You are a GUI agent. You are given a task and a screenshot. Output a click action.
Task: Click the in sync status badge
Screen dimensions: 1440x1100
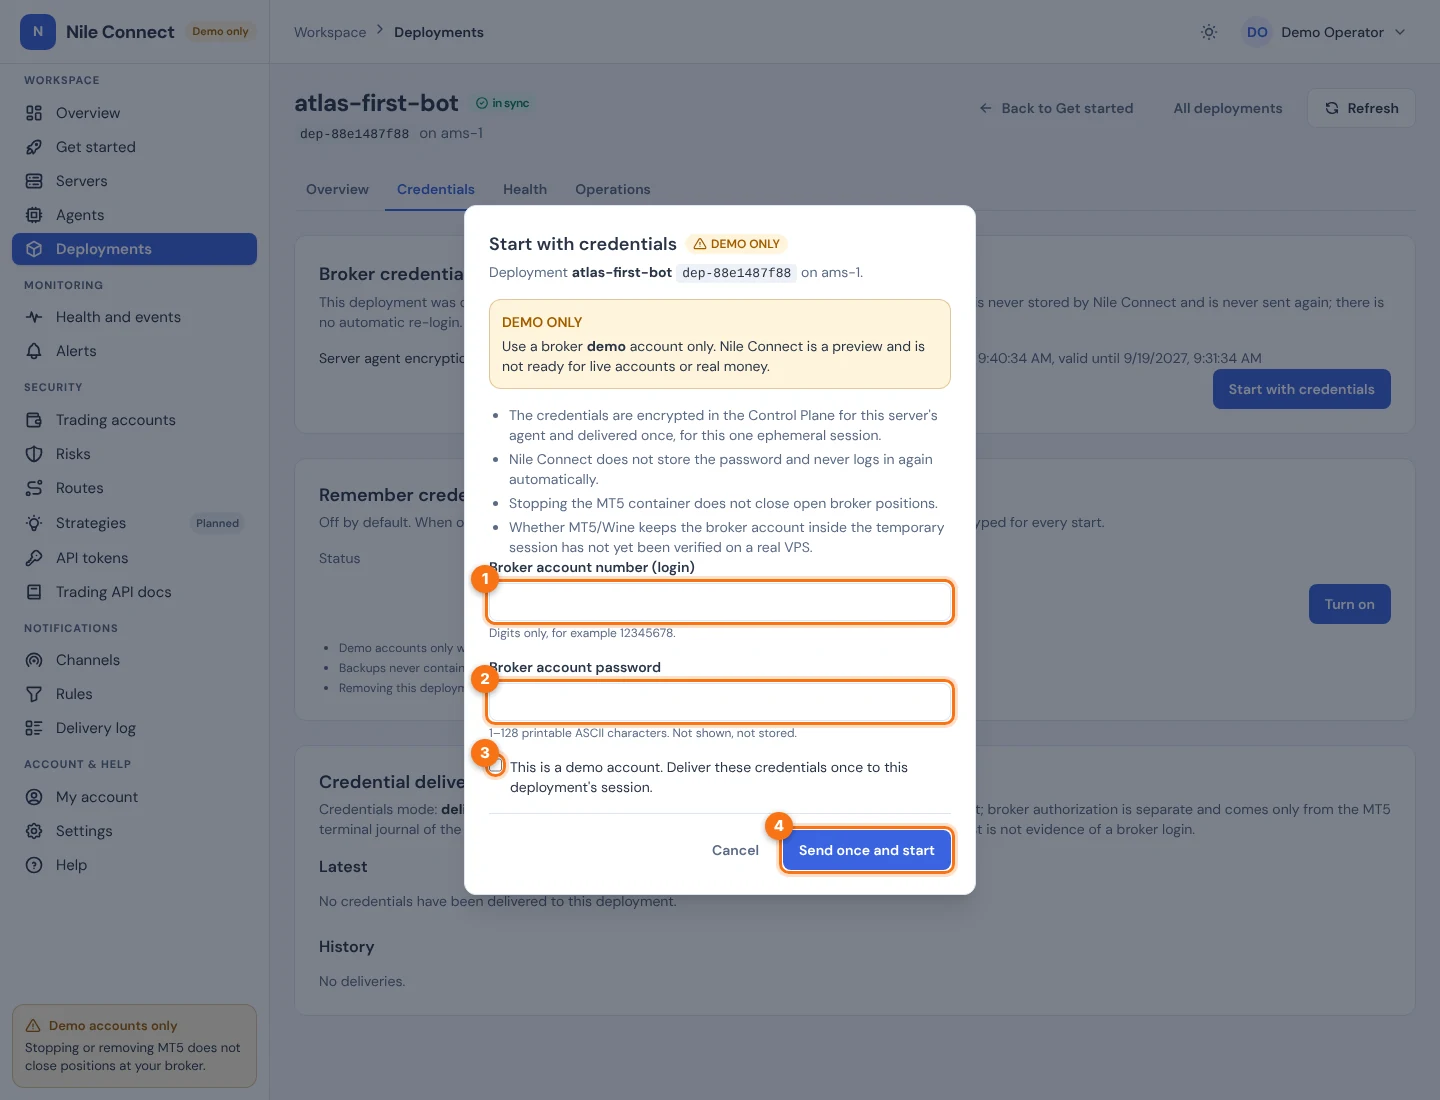(502, 103)
